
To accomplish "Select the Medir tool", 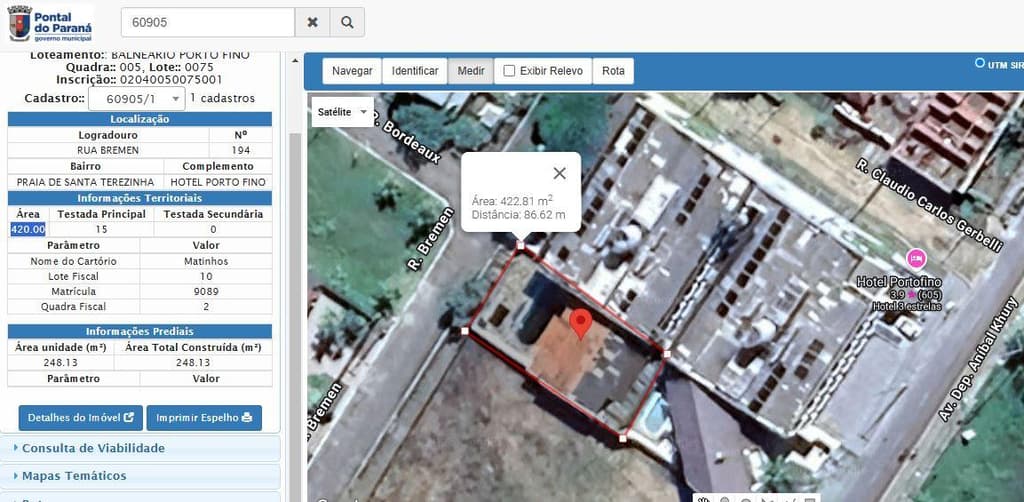I will [471, 71].
